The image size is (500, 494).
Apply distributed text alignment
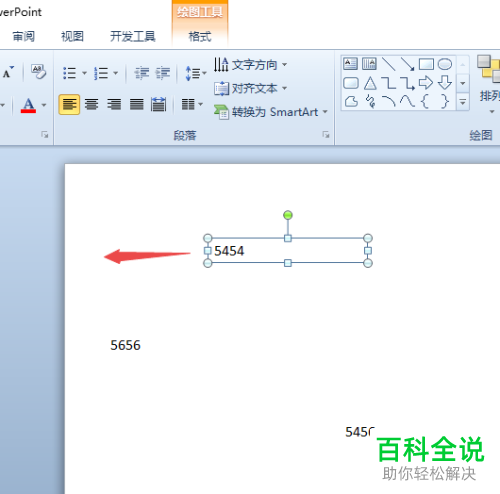pyautogui.click(x=159, y=105)
